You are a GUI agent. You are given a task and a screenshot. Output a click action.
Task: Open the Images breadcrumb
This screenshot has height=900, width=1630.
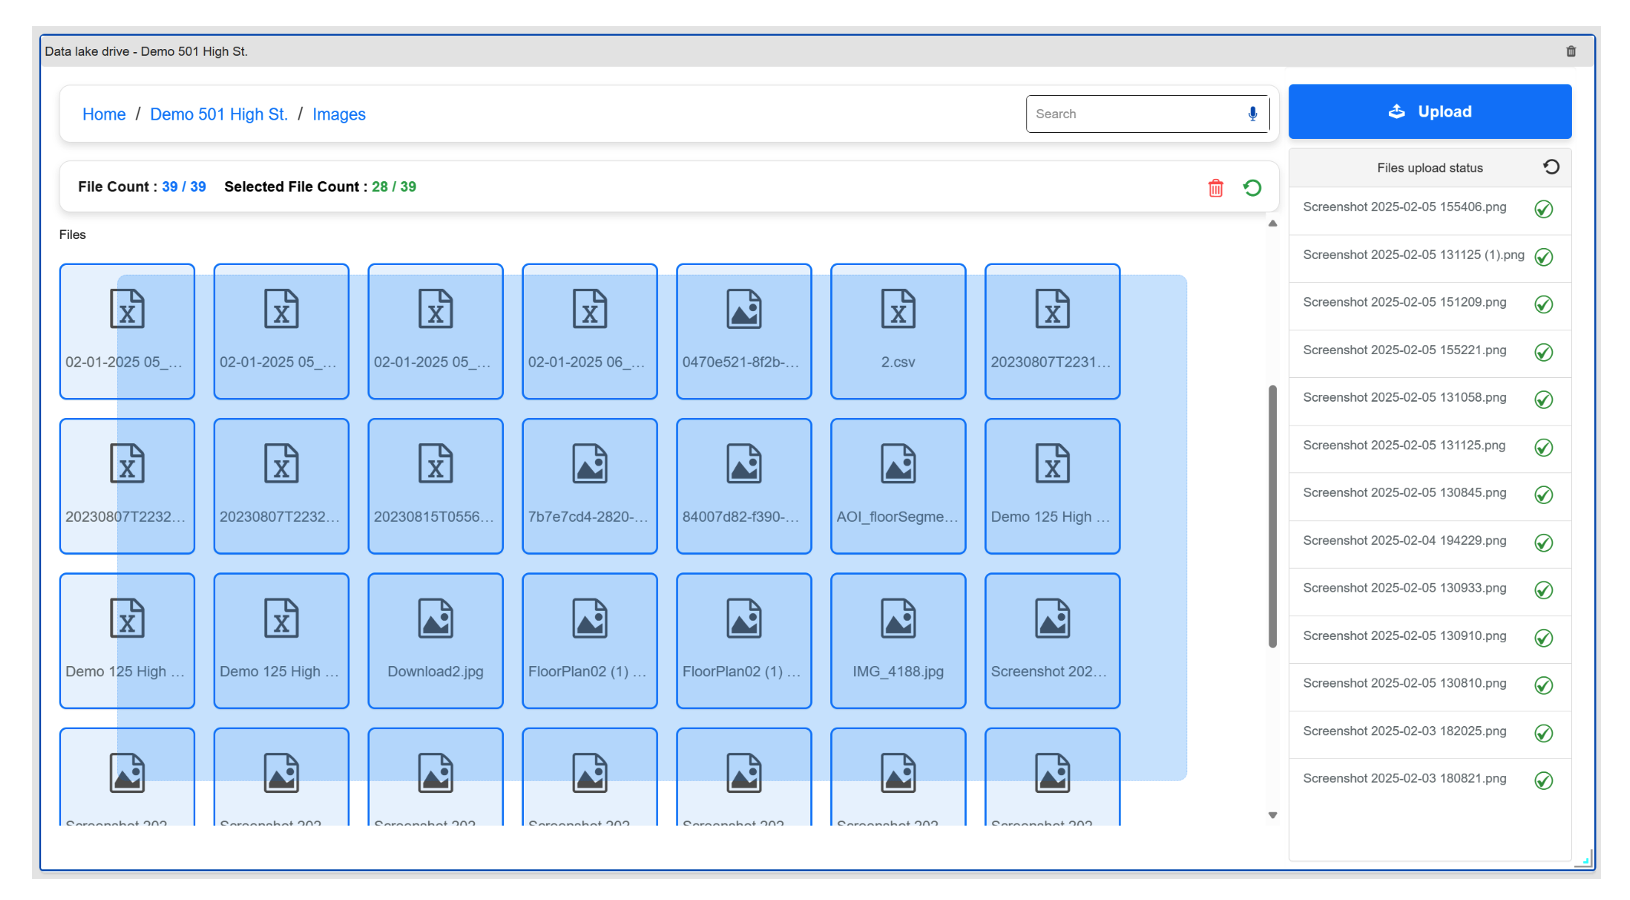[x=339, y=114]
